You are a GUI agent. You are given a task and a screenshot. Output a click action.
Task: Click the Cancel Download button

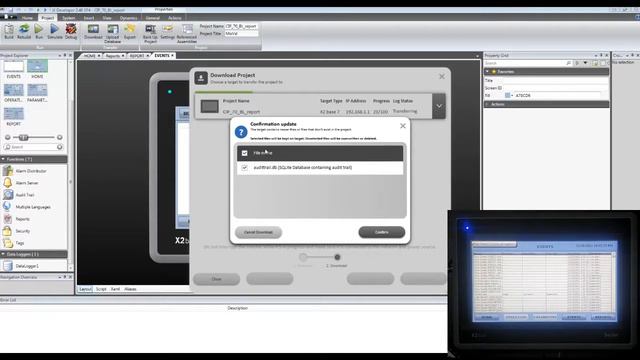(258, 232)
